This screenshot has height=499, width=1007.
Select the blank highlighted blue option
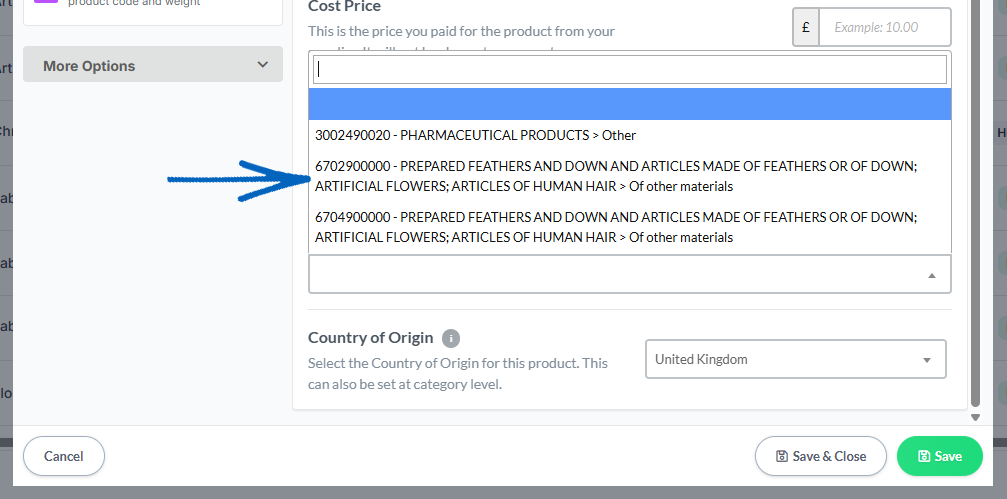coord(629,104)
